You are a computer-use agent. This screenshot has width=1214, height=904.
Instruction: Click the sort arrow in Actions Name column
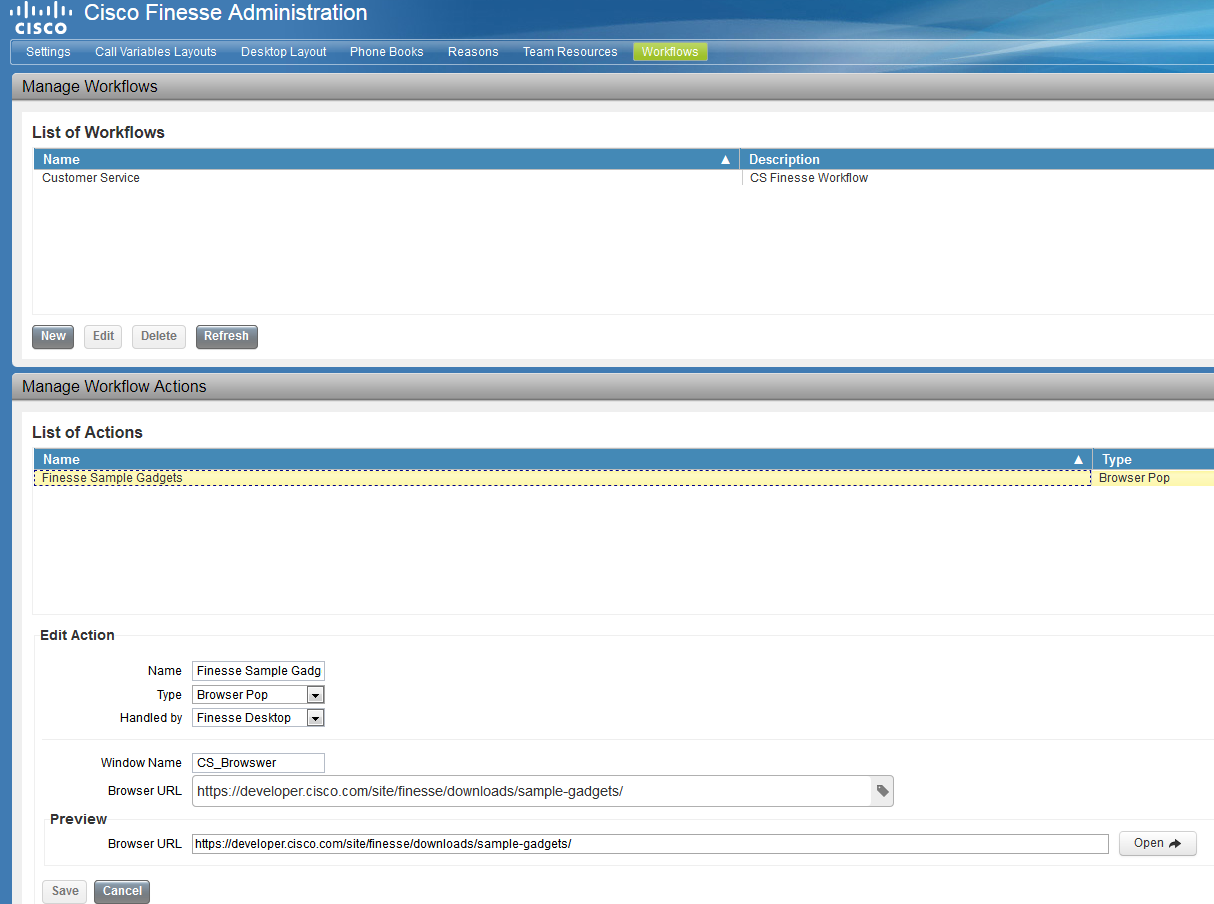[x=1078, y=460]
